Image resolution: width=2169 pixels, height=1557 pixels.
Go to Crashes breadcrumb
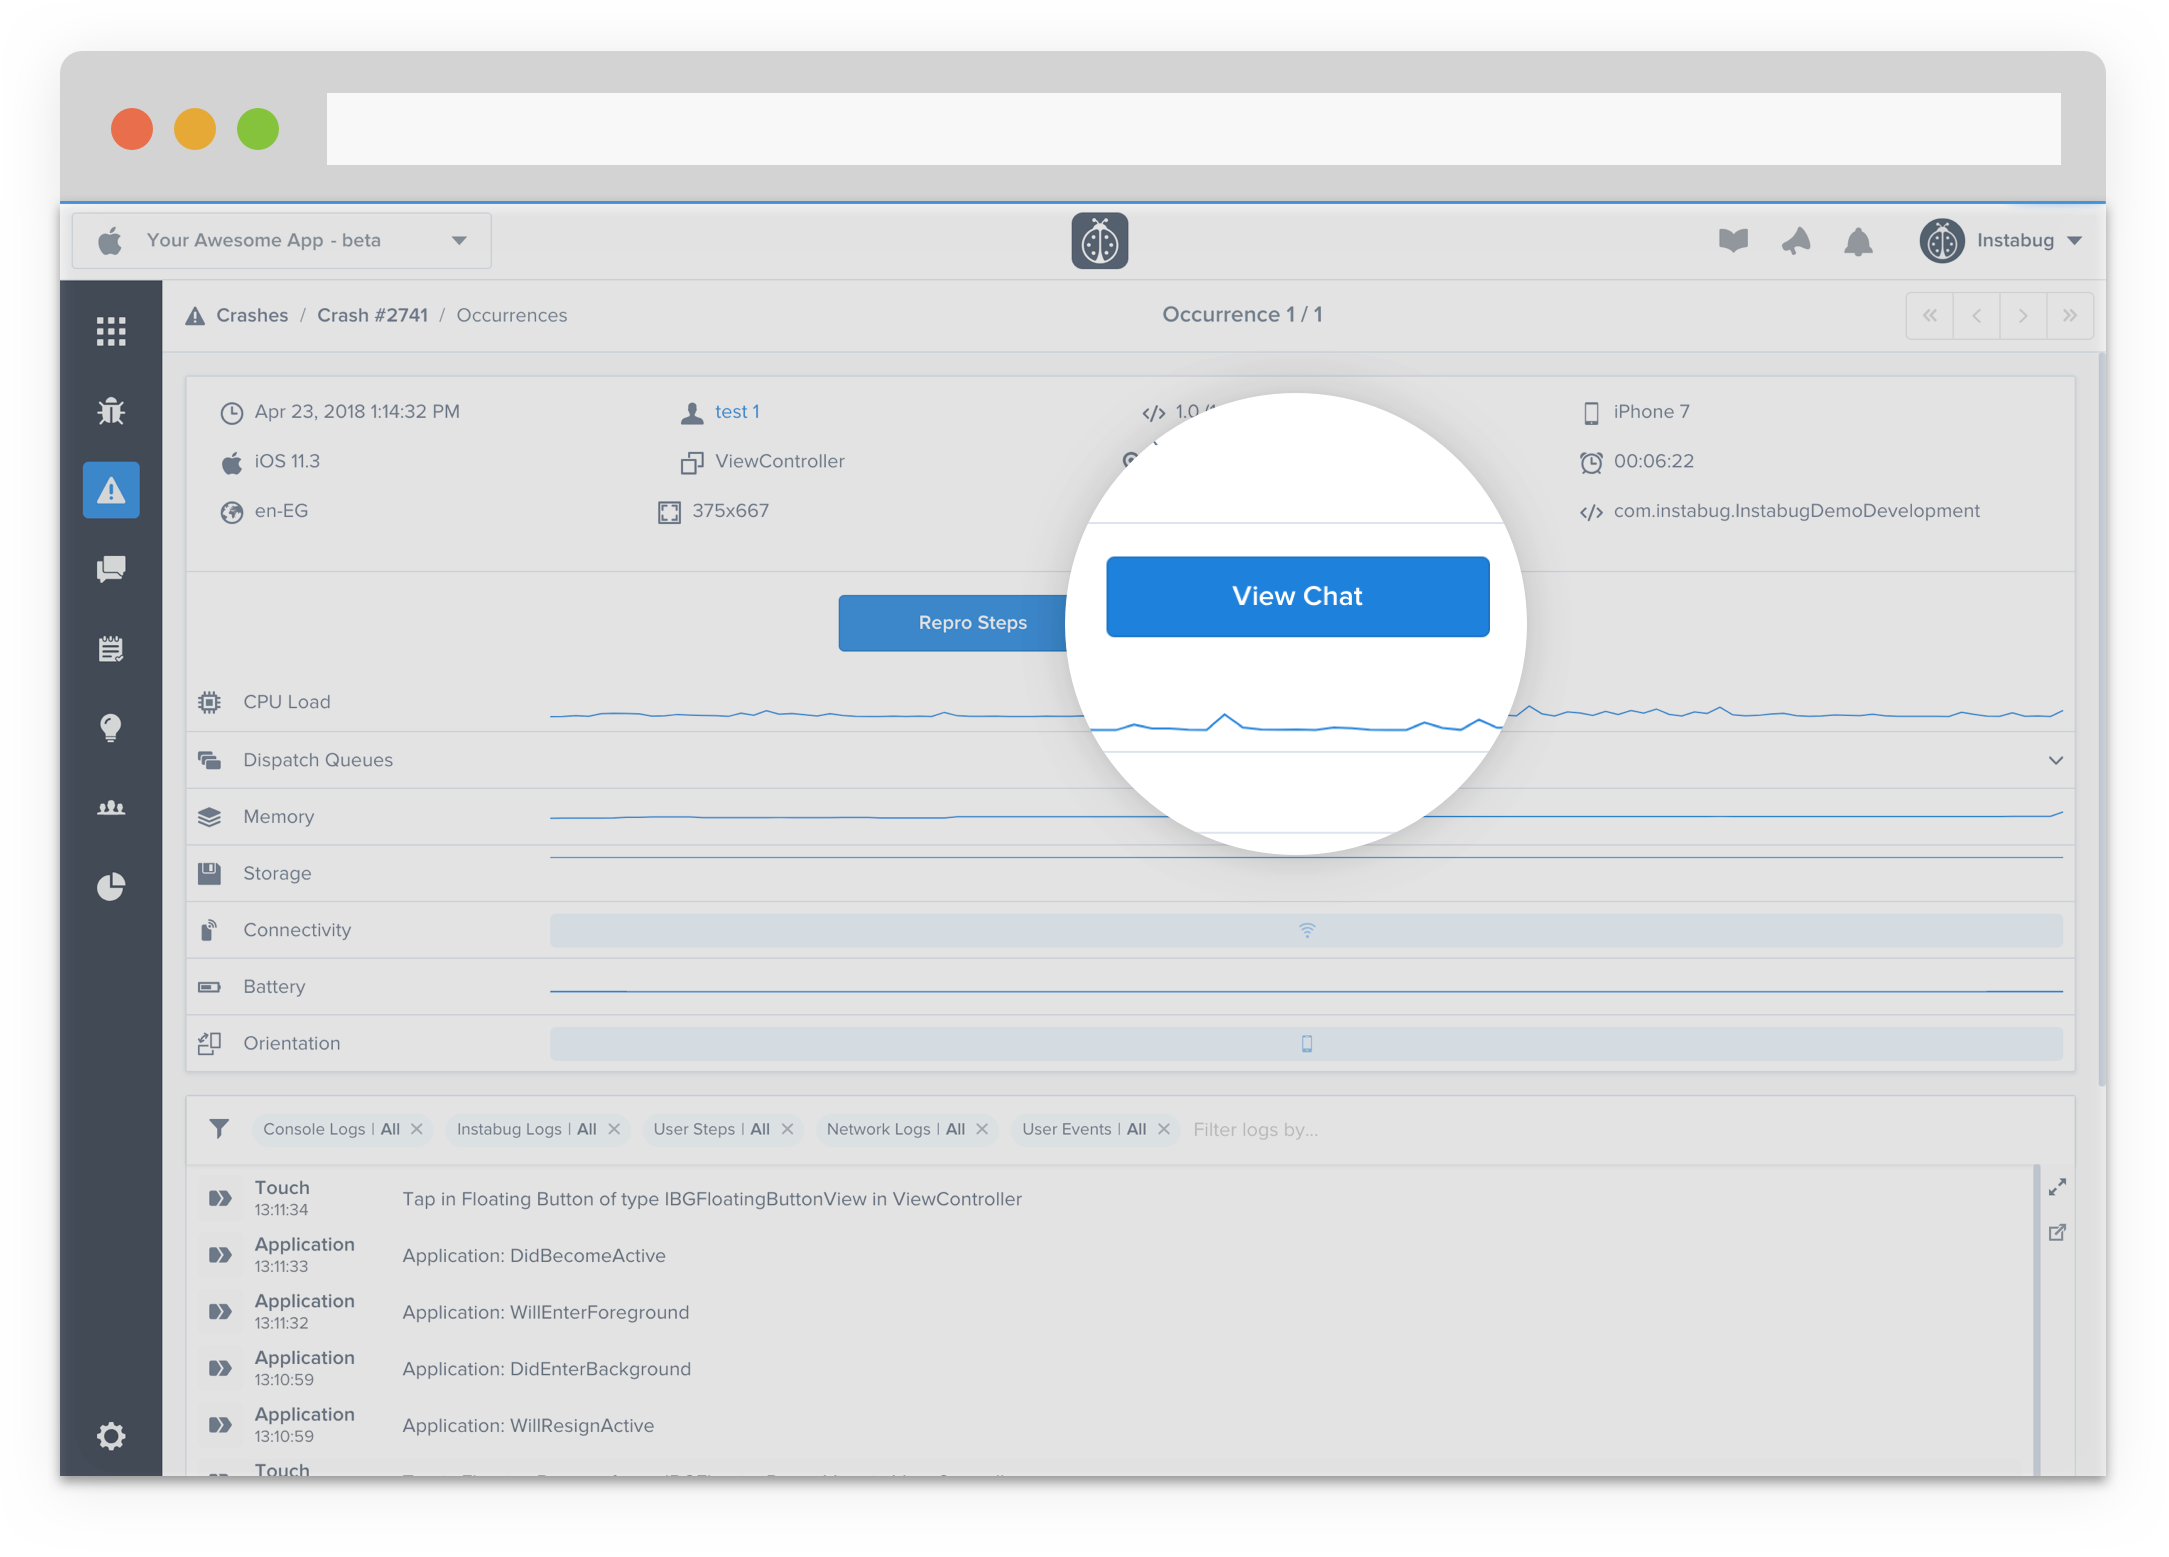pyautogui.click(x=252, y=315)
